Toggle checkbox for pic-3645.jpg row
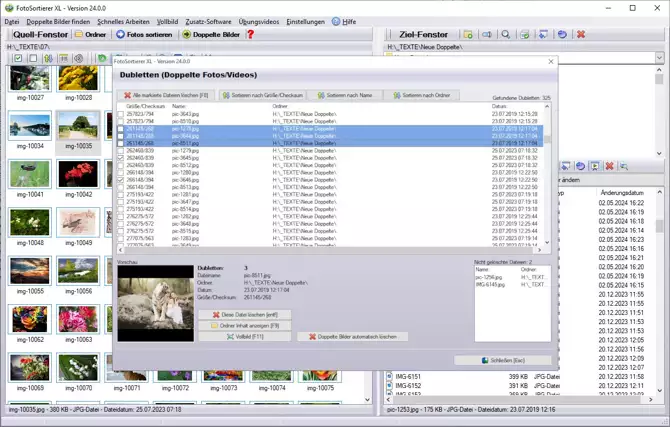Screen dimensions: 670x427 pos(121,158)
